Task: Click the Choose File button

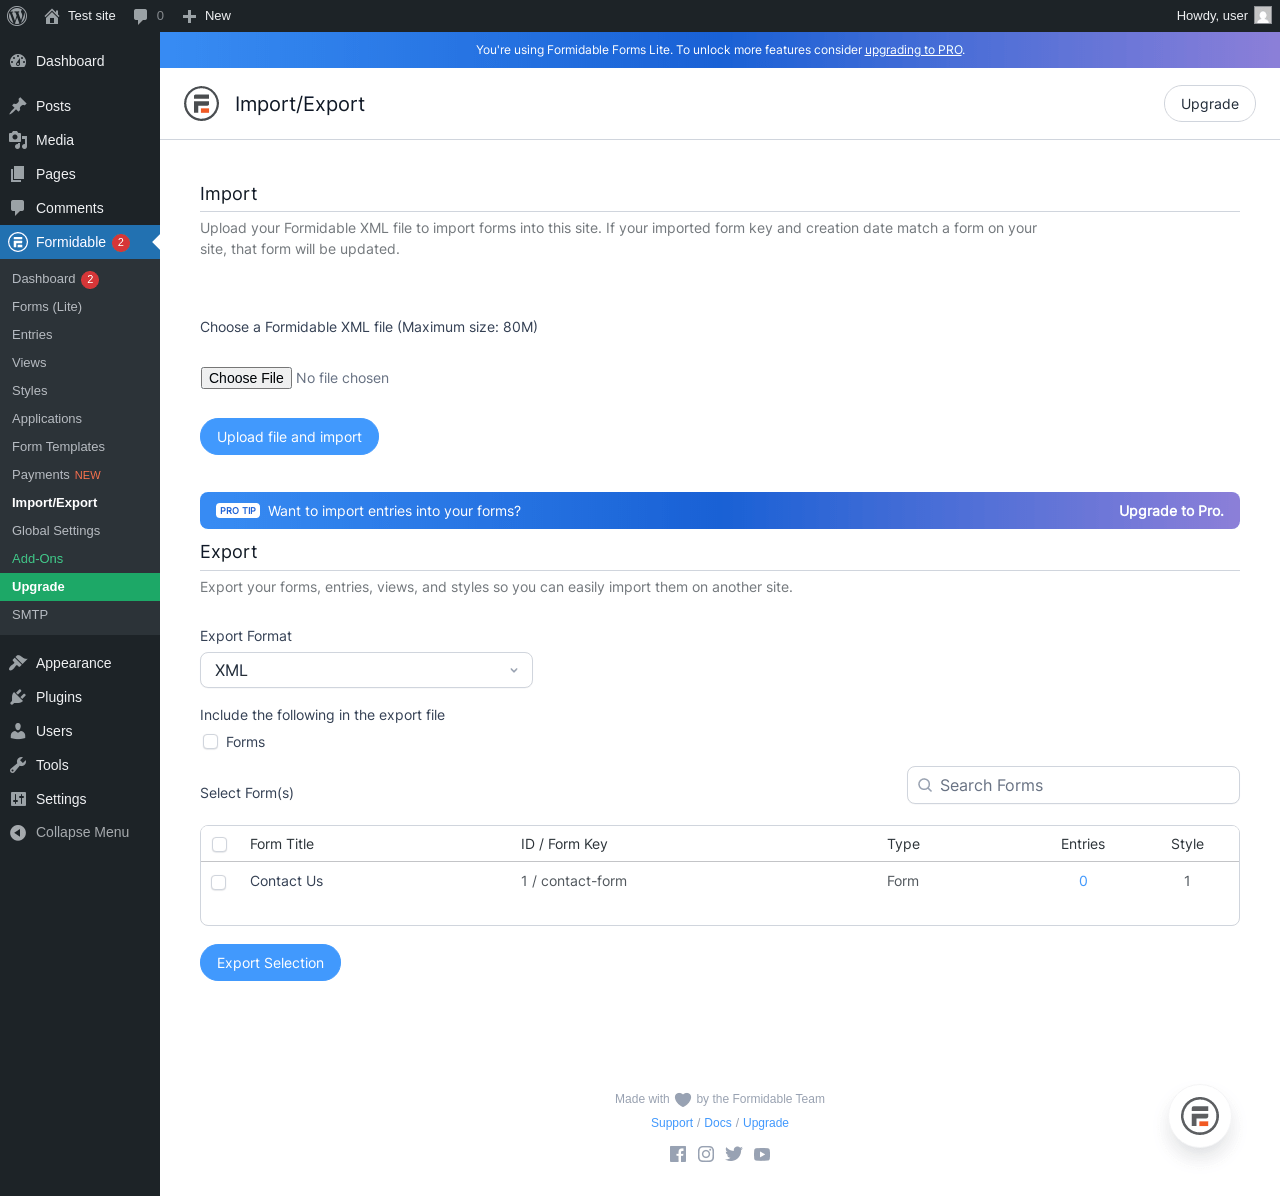Action: click(x=246, y=378)
